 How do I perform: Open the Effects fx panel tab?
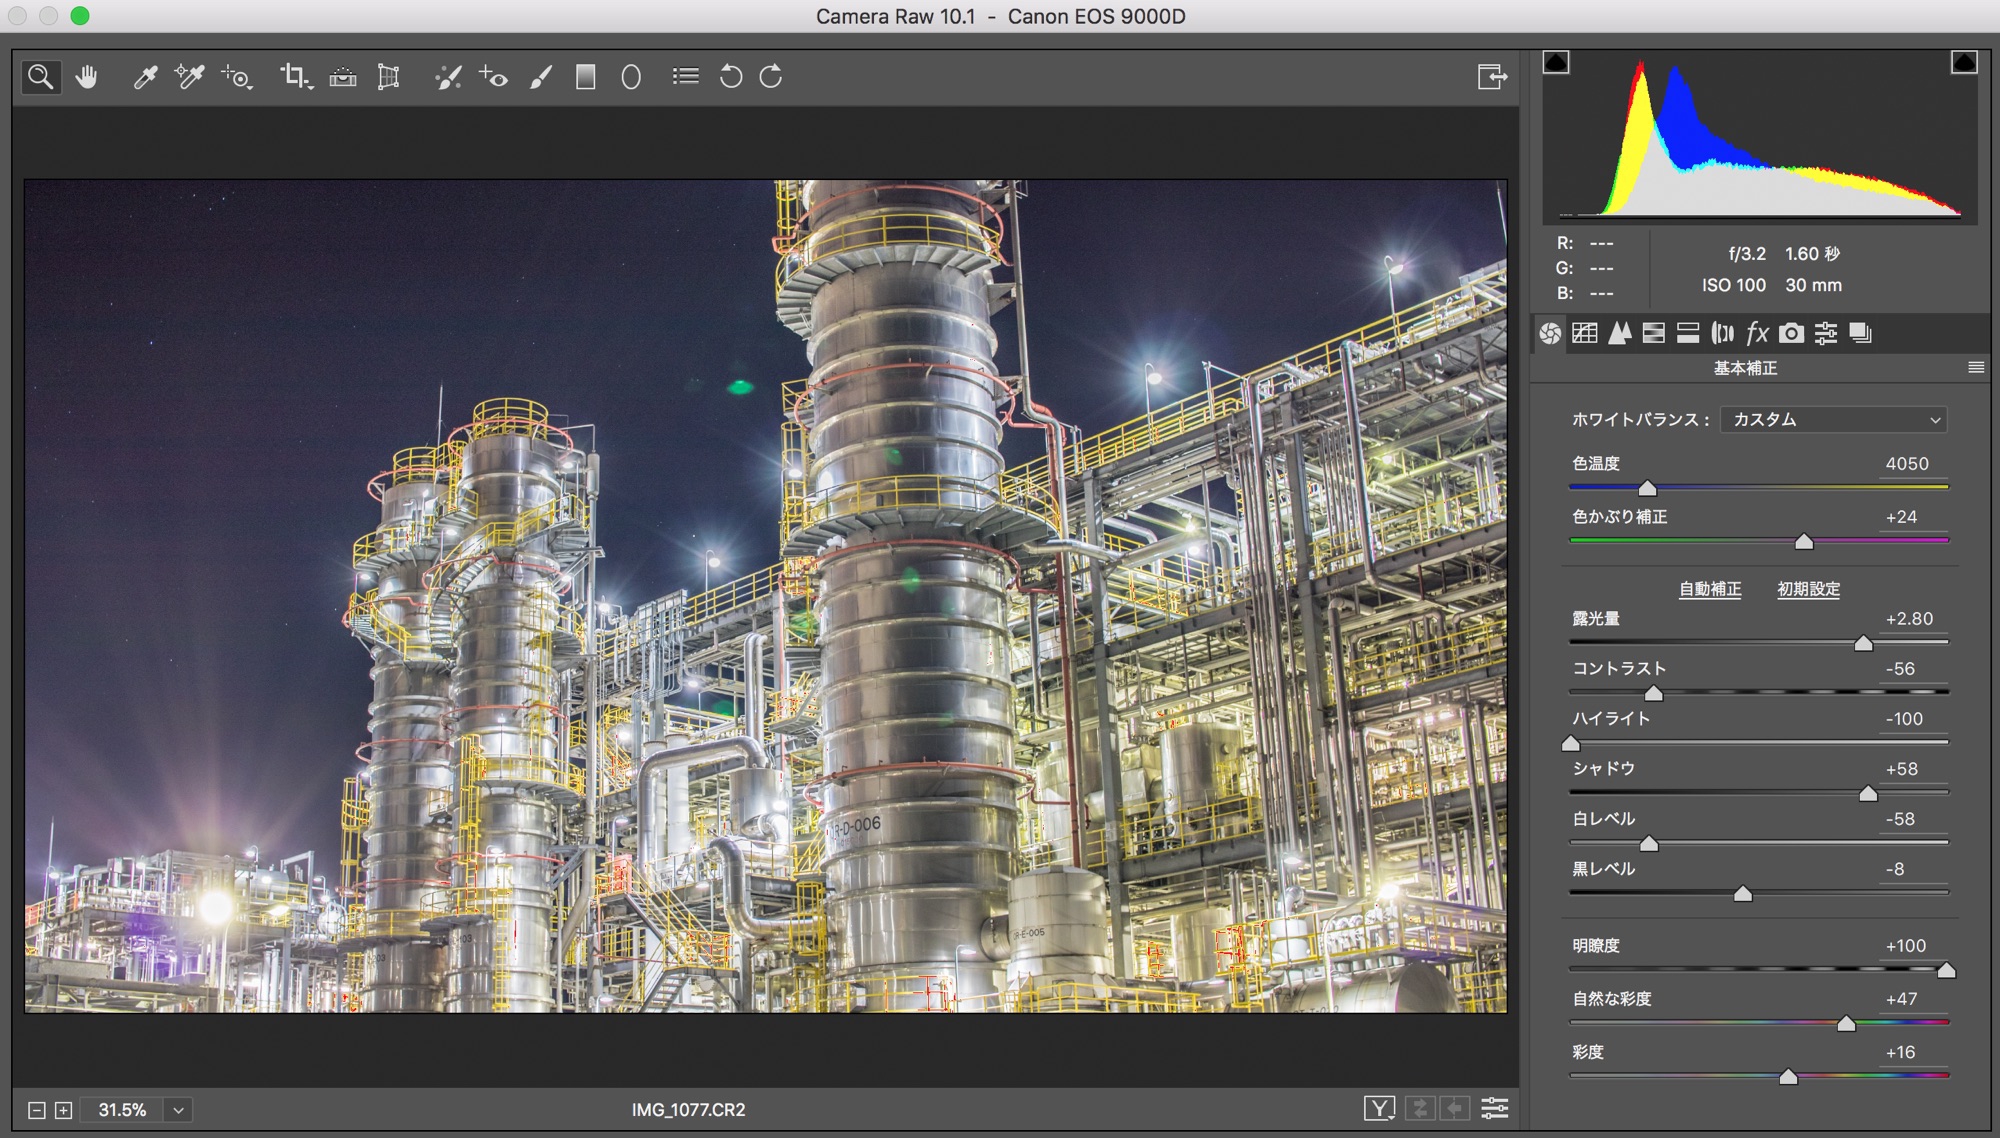pos(1757,333)
